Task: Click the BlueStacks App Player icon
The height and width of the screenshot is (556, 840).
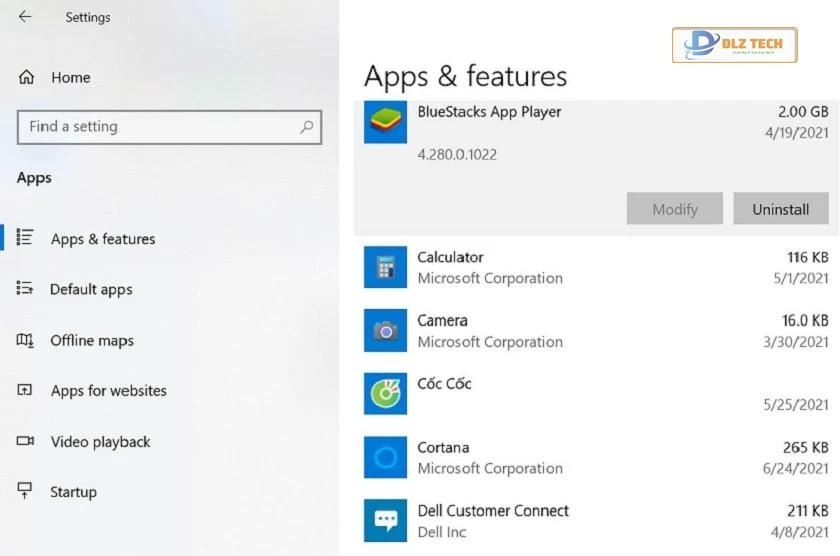Action: point(385,122)
